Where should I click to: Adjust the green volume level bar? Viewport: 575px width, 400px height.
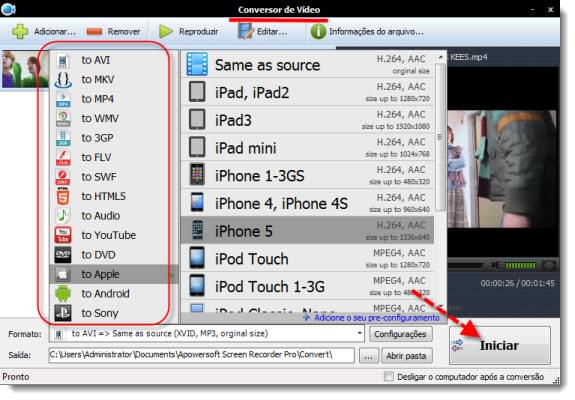click(x=521, y=265)
